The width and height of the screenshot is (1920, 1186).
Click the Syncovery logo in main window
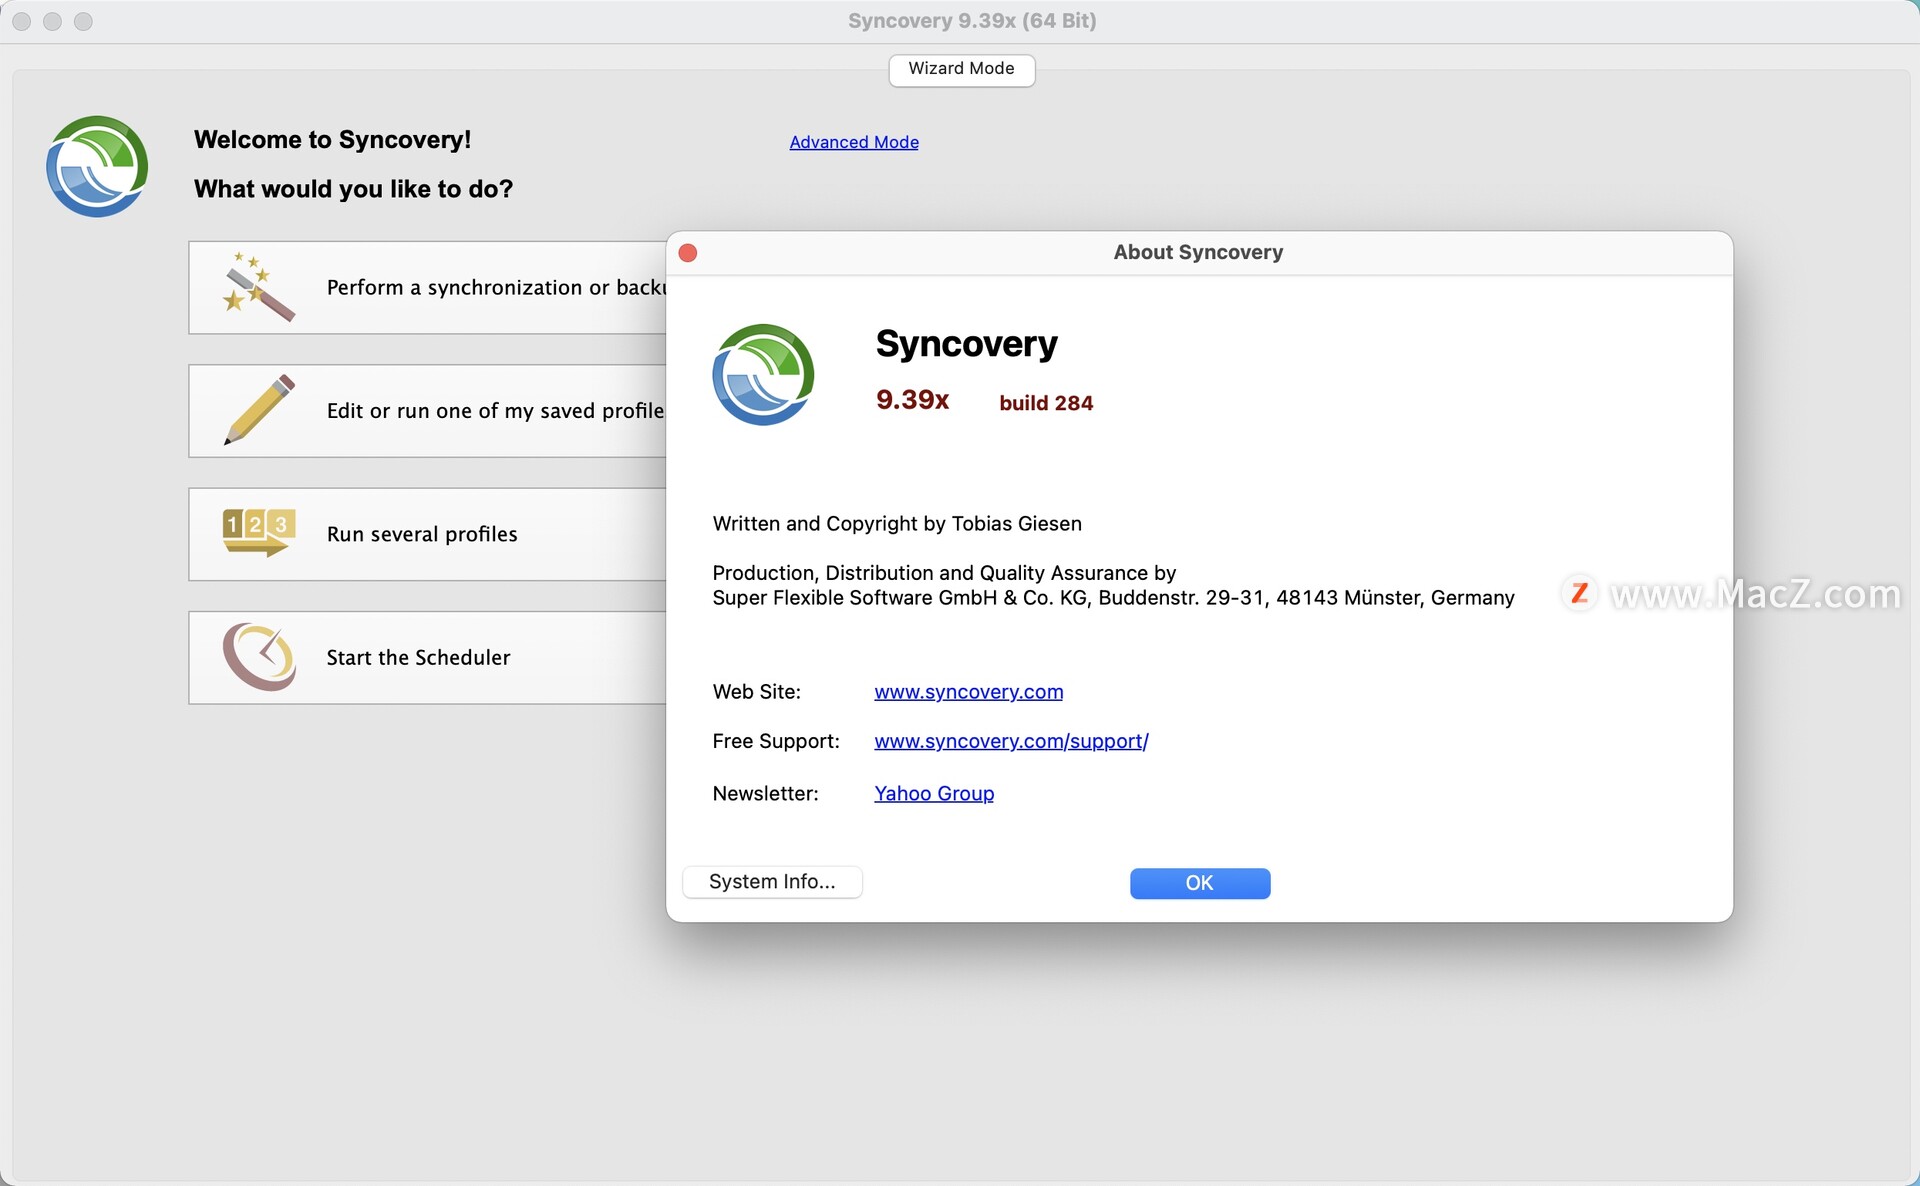(97, 166)
